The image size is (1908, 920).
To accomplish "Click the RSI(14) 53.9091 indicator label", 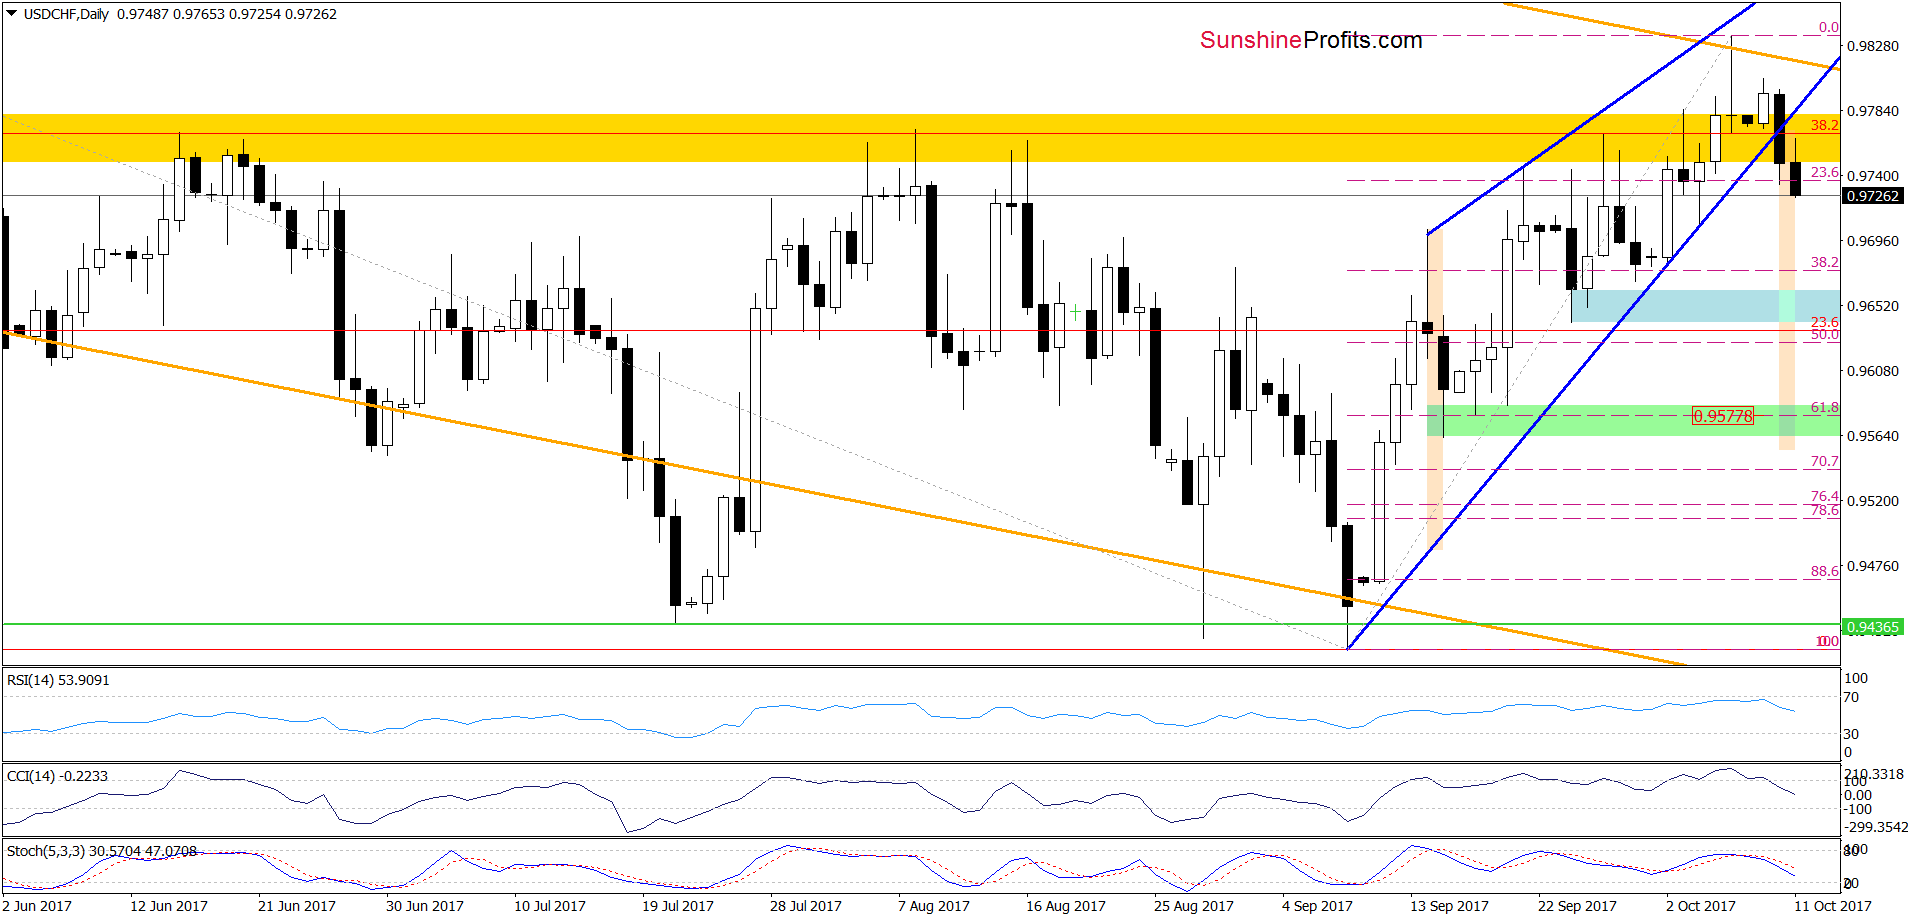I will [x=58, y=680].
